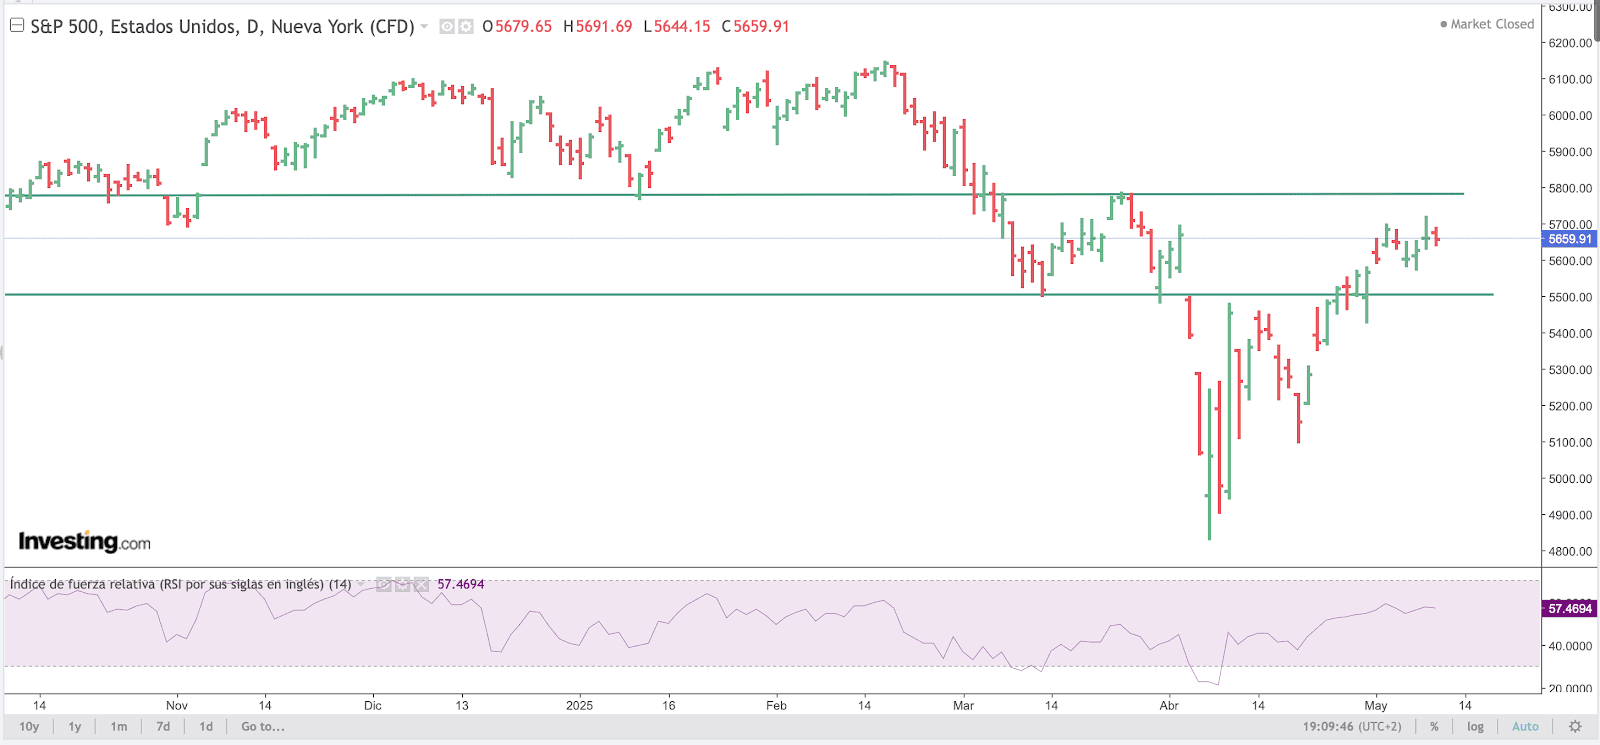1600x745 pixels.
Task: Click the Dic label on time axis
Action: click(x=373, y=705)
